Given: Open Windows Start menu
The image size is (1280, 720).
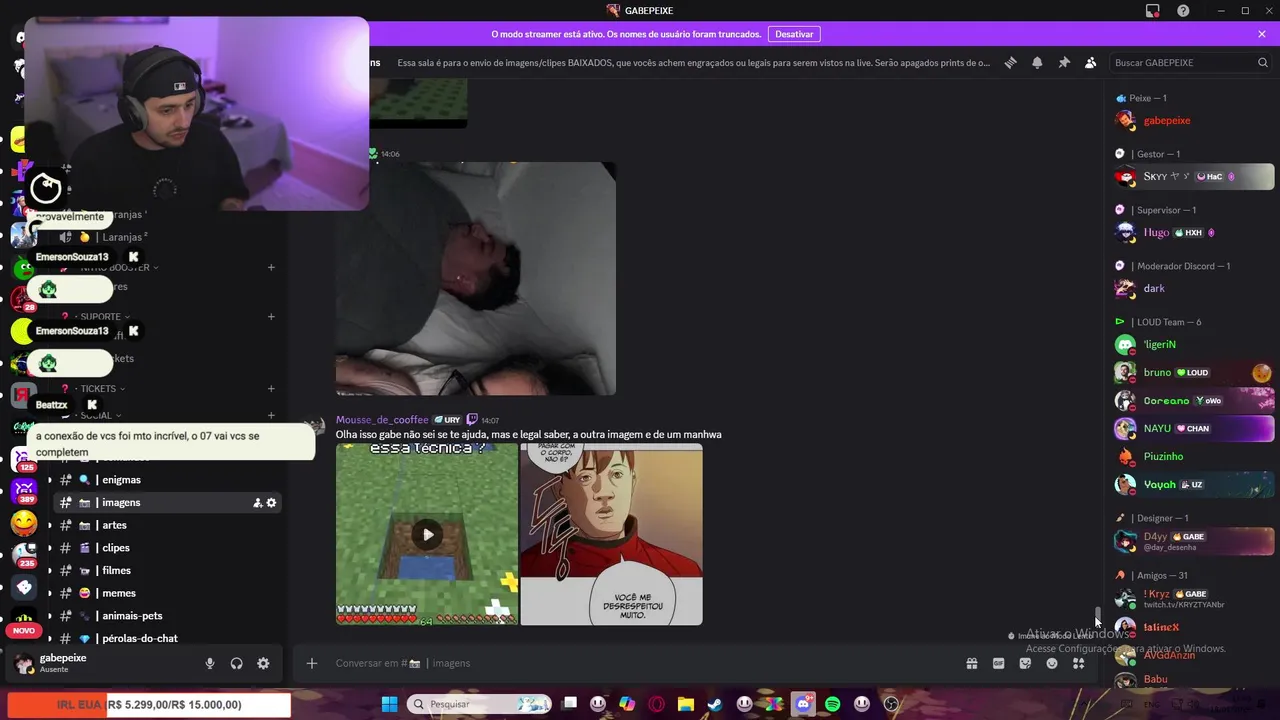Looking at the screenshot, I should 389,704.
